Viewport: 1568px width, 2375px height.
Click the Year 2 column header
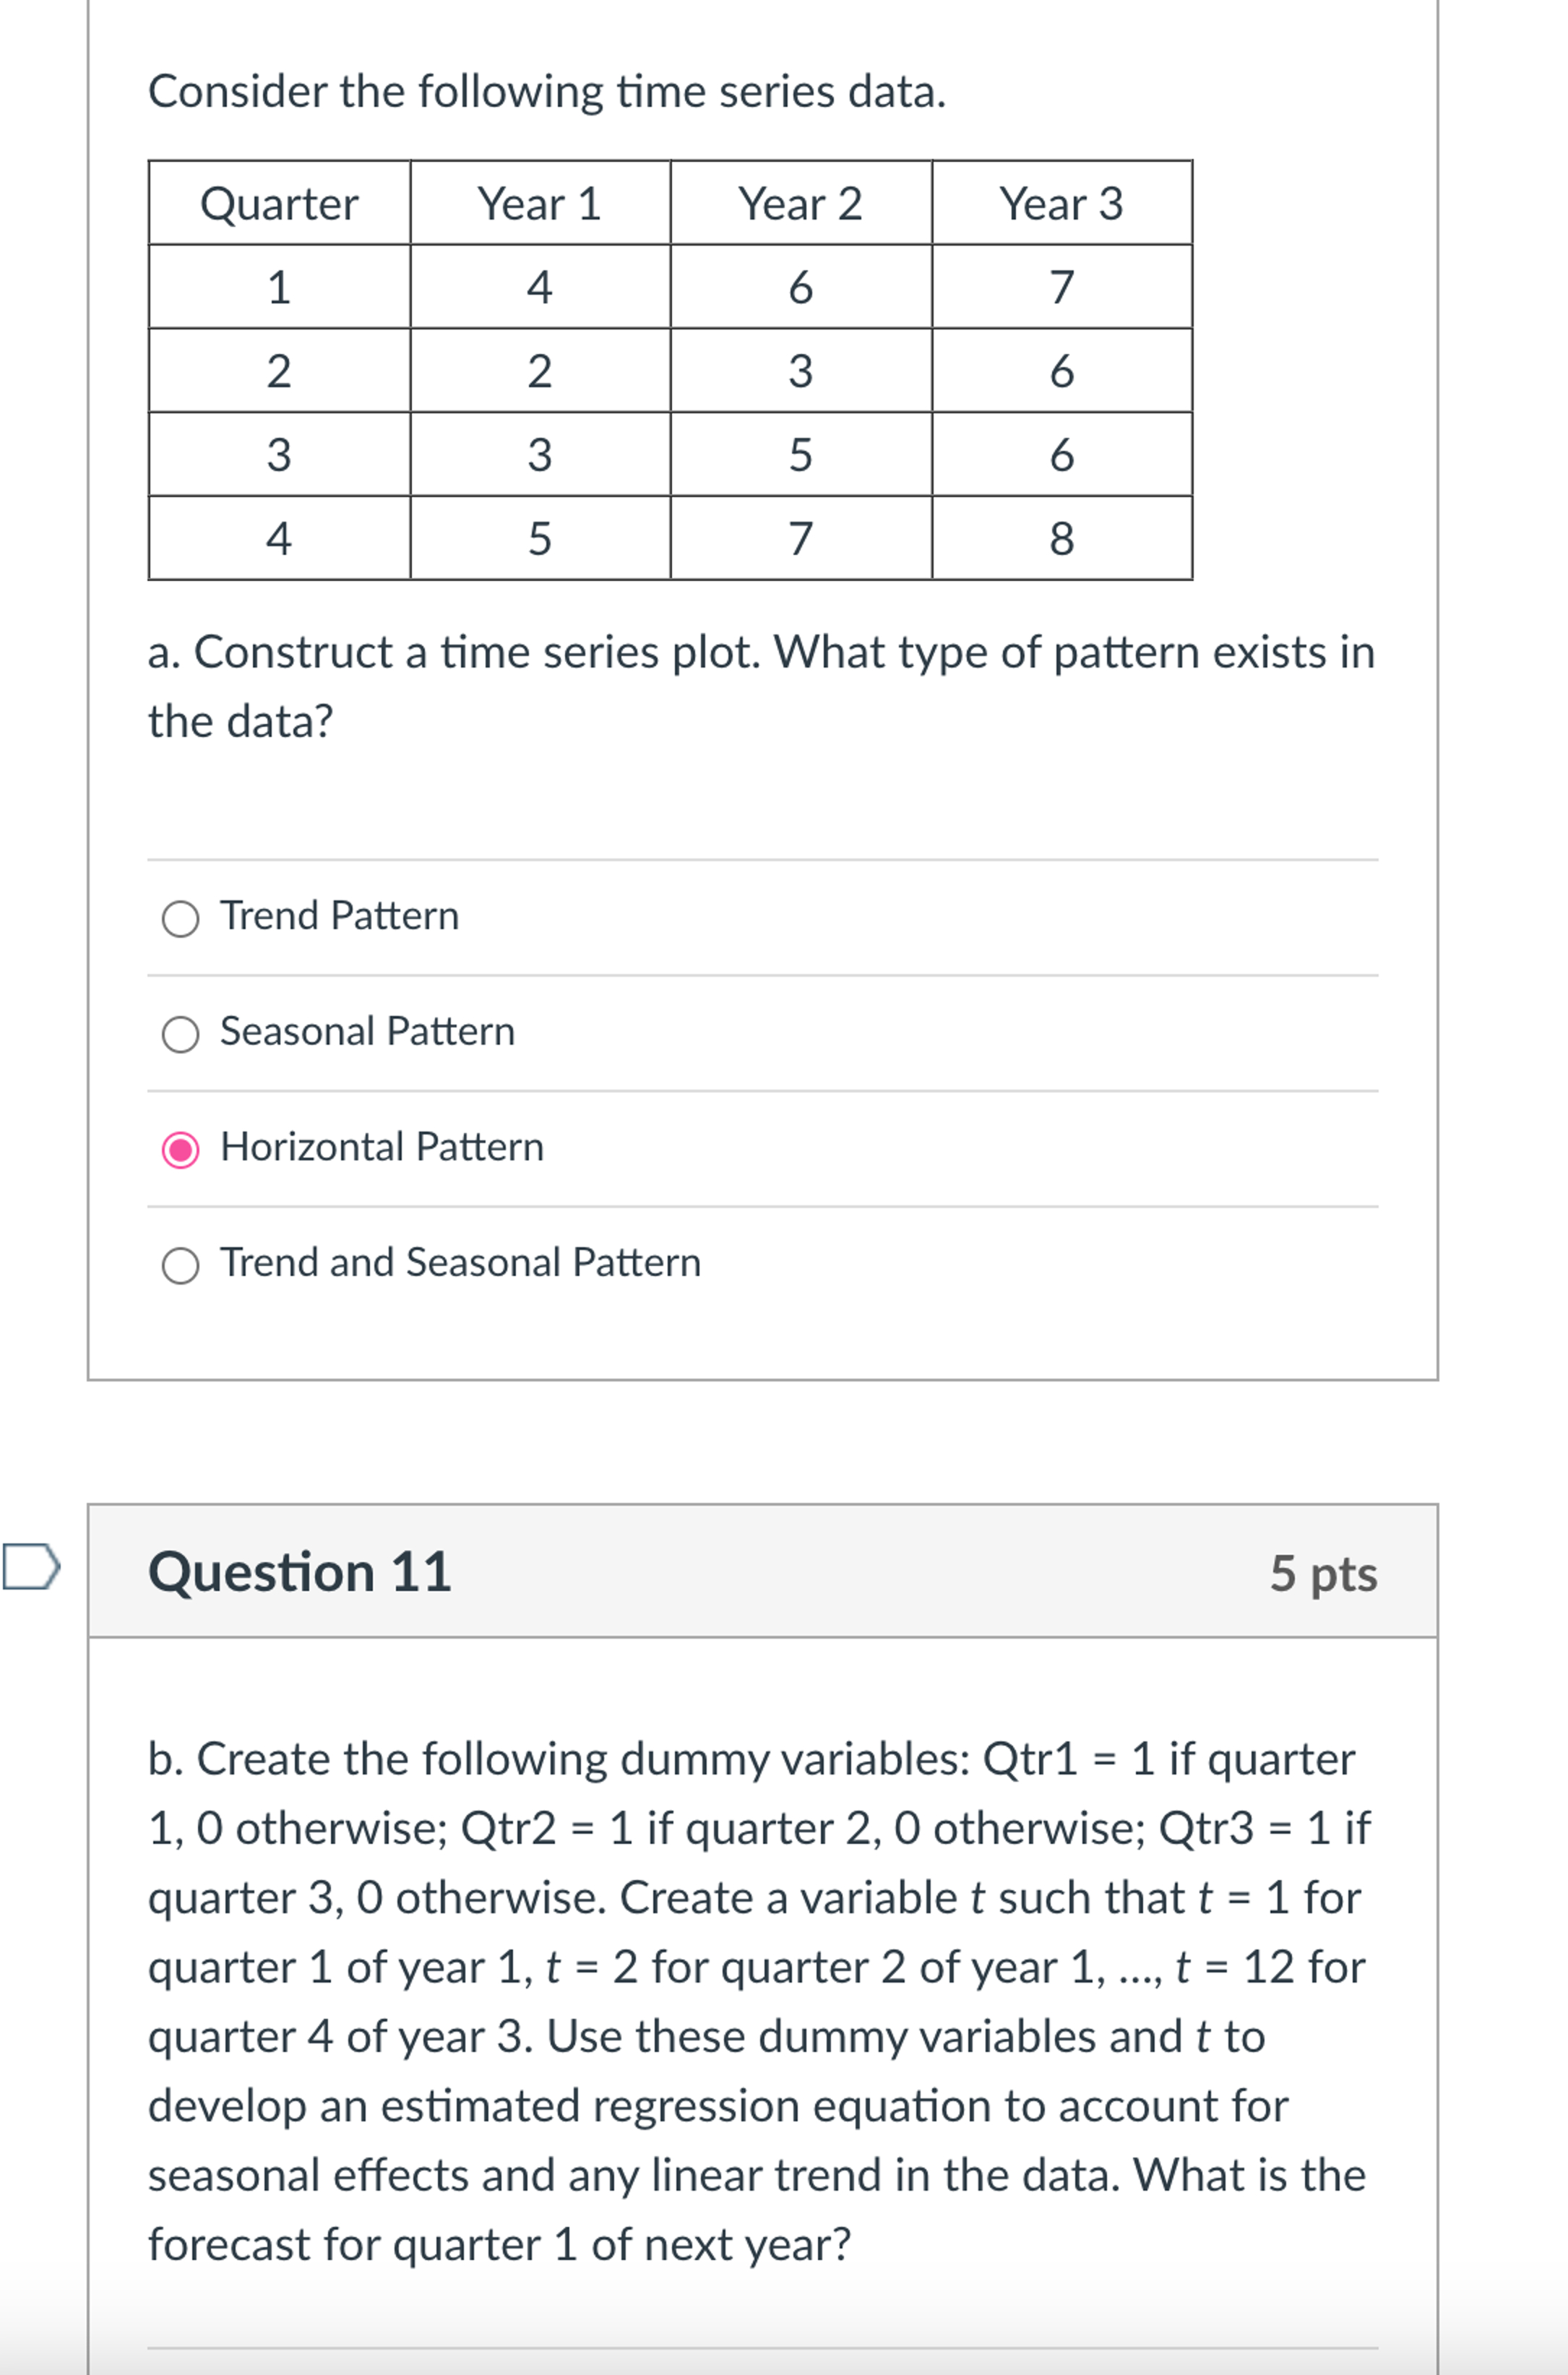click(x=801, y=203)
